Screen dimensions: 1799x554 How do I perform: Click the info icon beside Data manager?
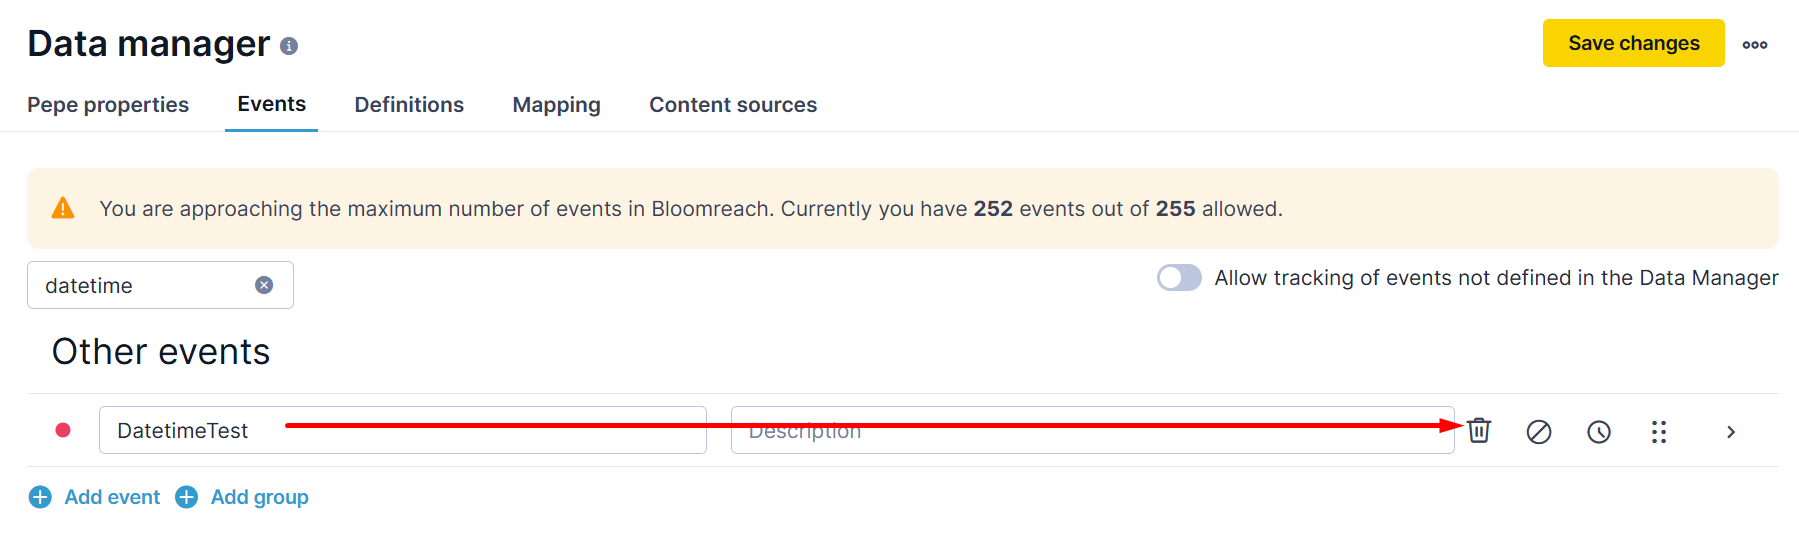289,46
